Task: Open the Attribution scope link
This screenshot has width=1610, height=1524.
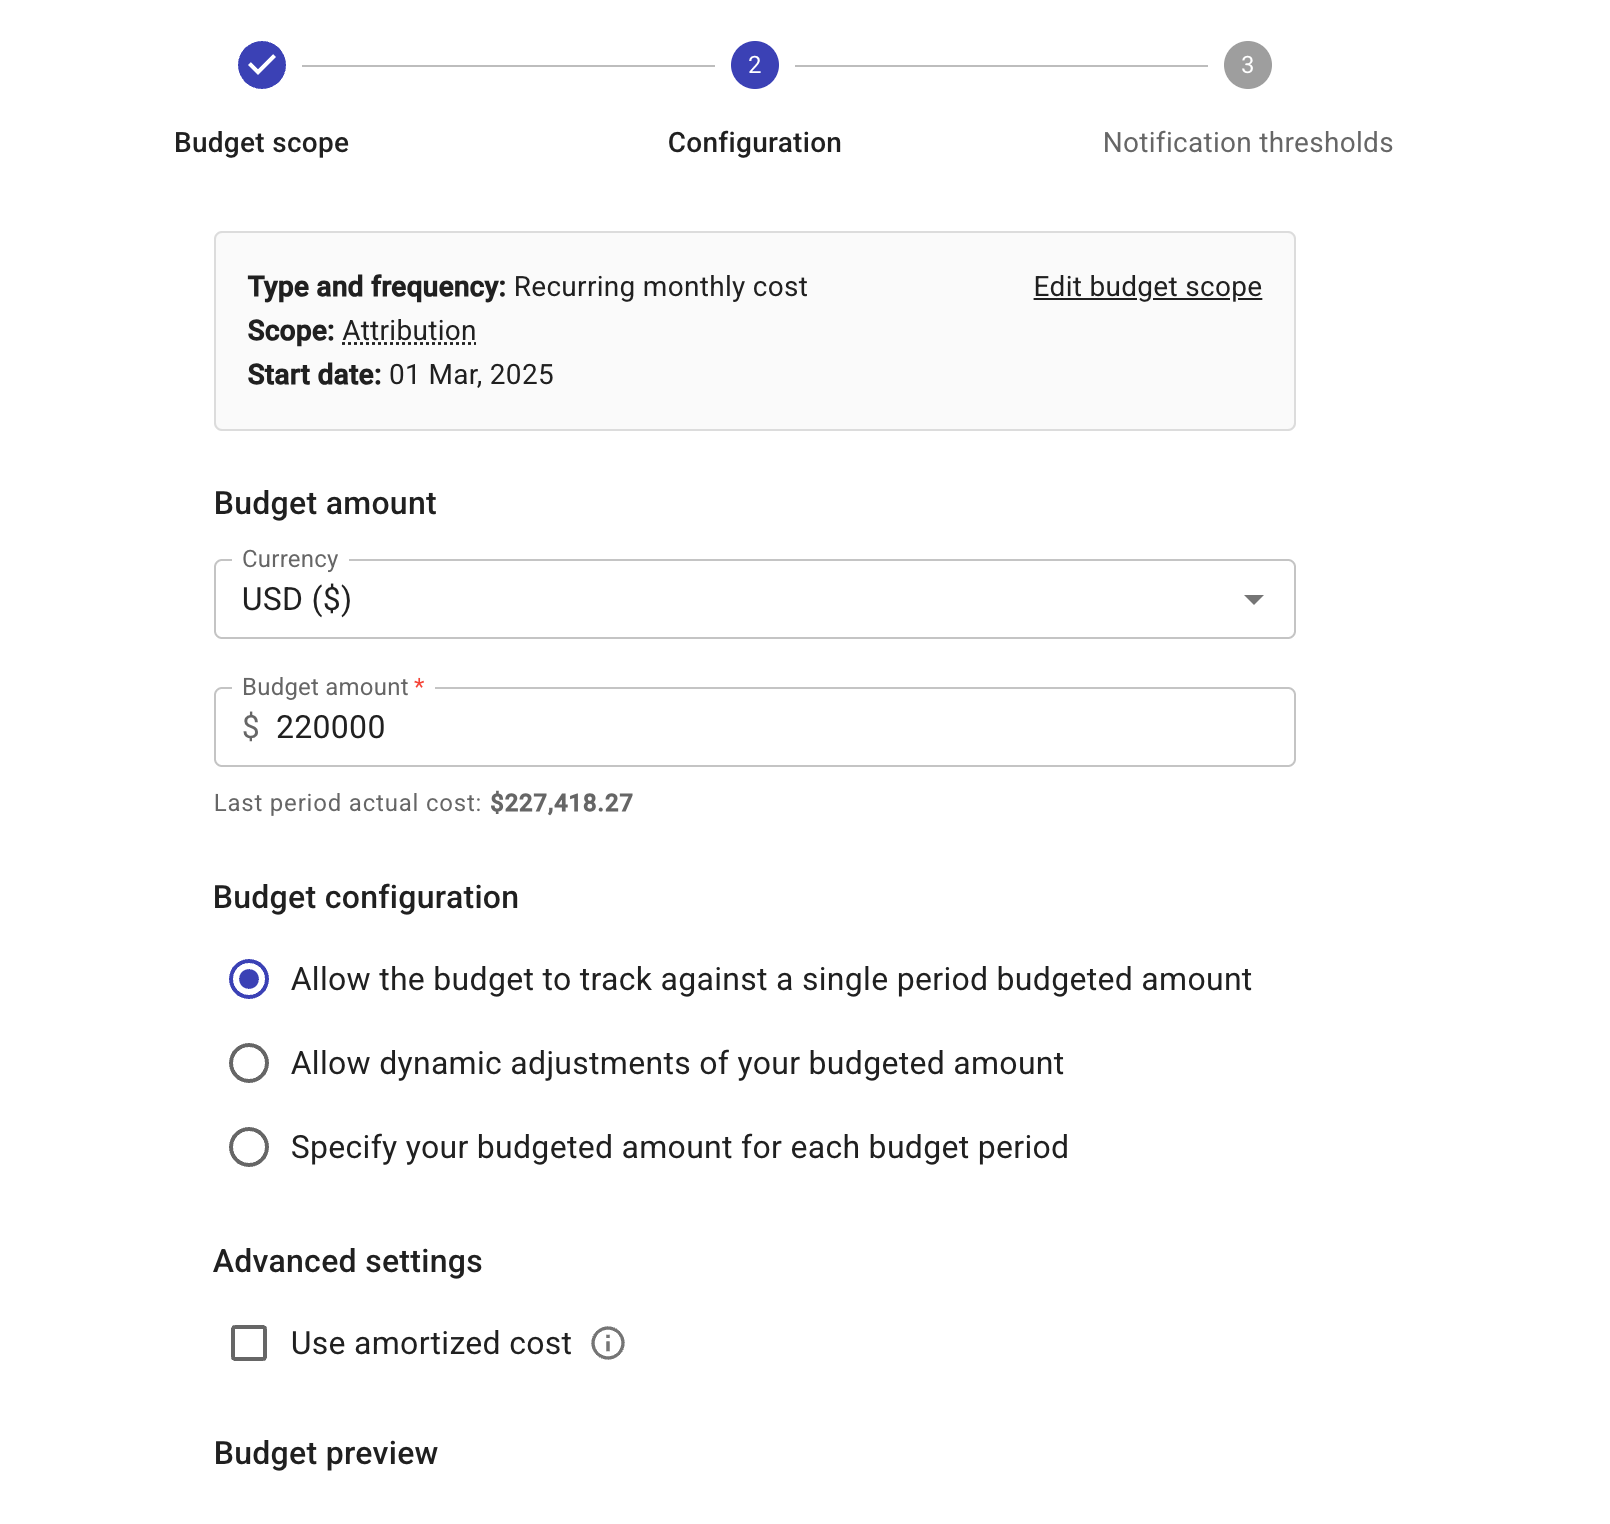Action: pos(409,331)
